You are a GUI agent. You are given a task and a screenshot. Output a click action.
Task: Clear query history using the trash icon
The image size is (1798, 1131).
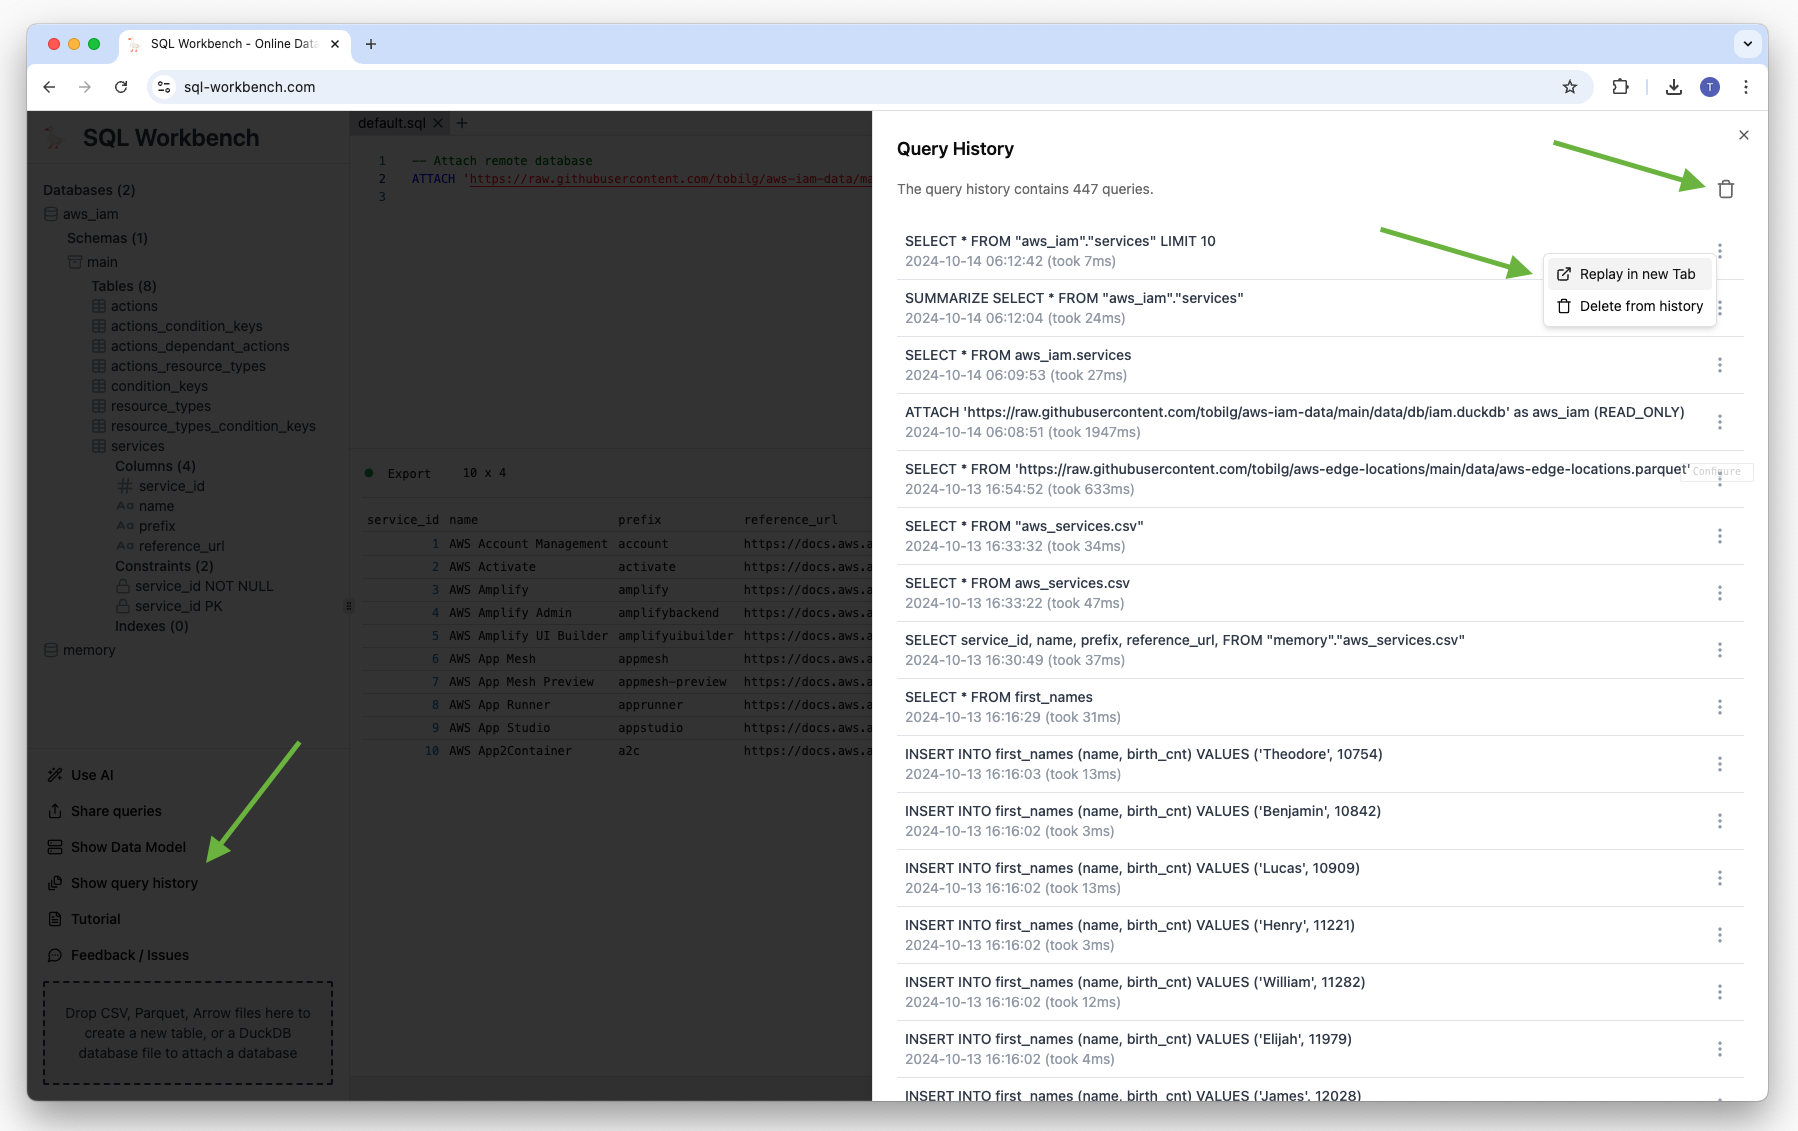coord(1726,189)
